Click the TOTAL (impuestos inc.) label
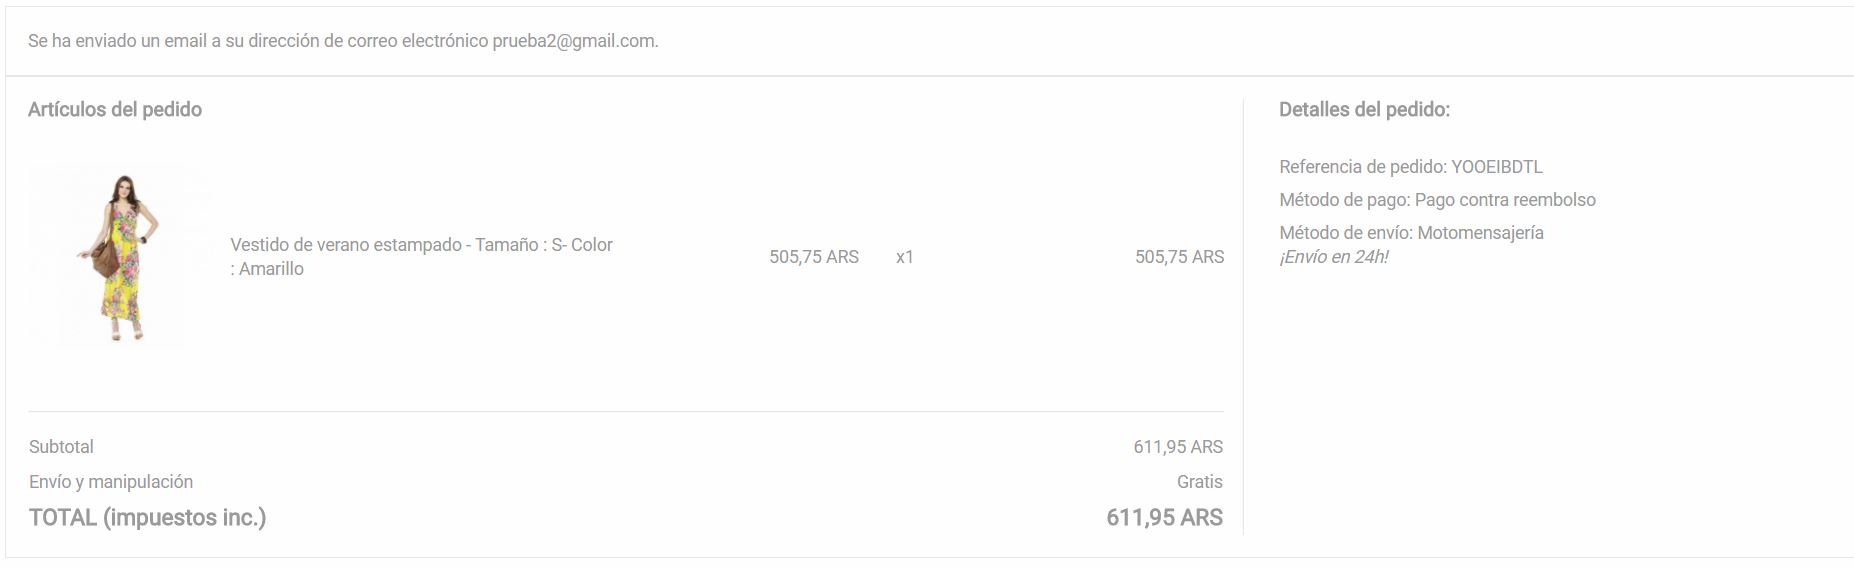The height and width of the screenshot is (569, 1854). (147, 518)
